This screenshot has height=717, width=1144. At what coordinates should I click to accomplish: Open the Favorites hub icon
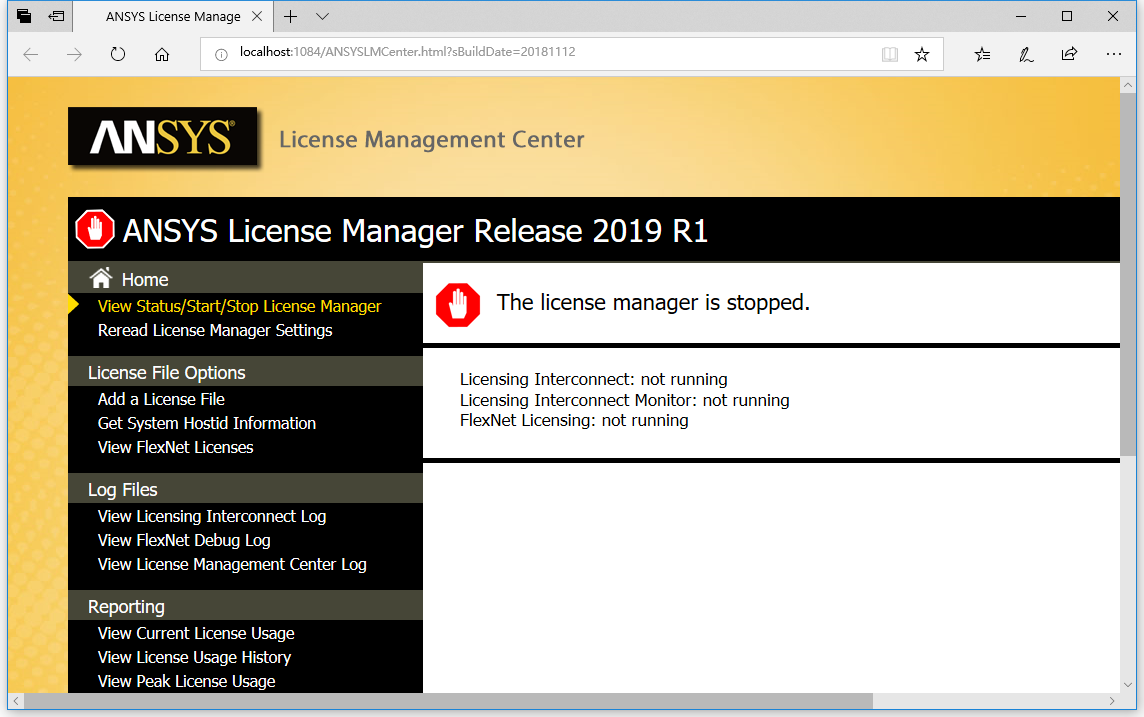[x=983, y=54]
